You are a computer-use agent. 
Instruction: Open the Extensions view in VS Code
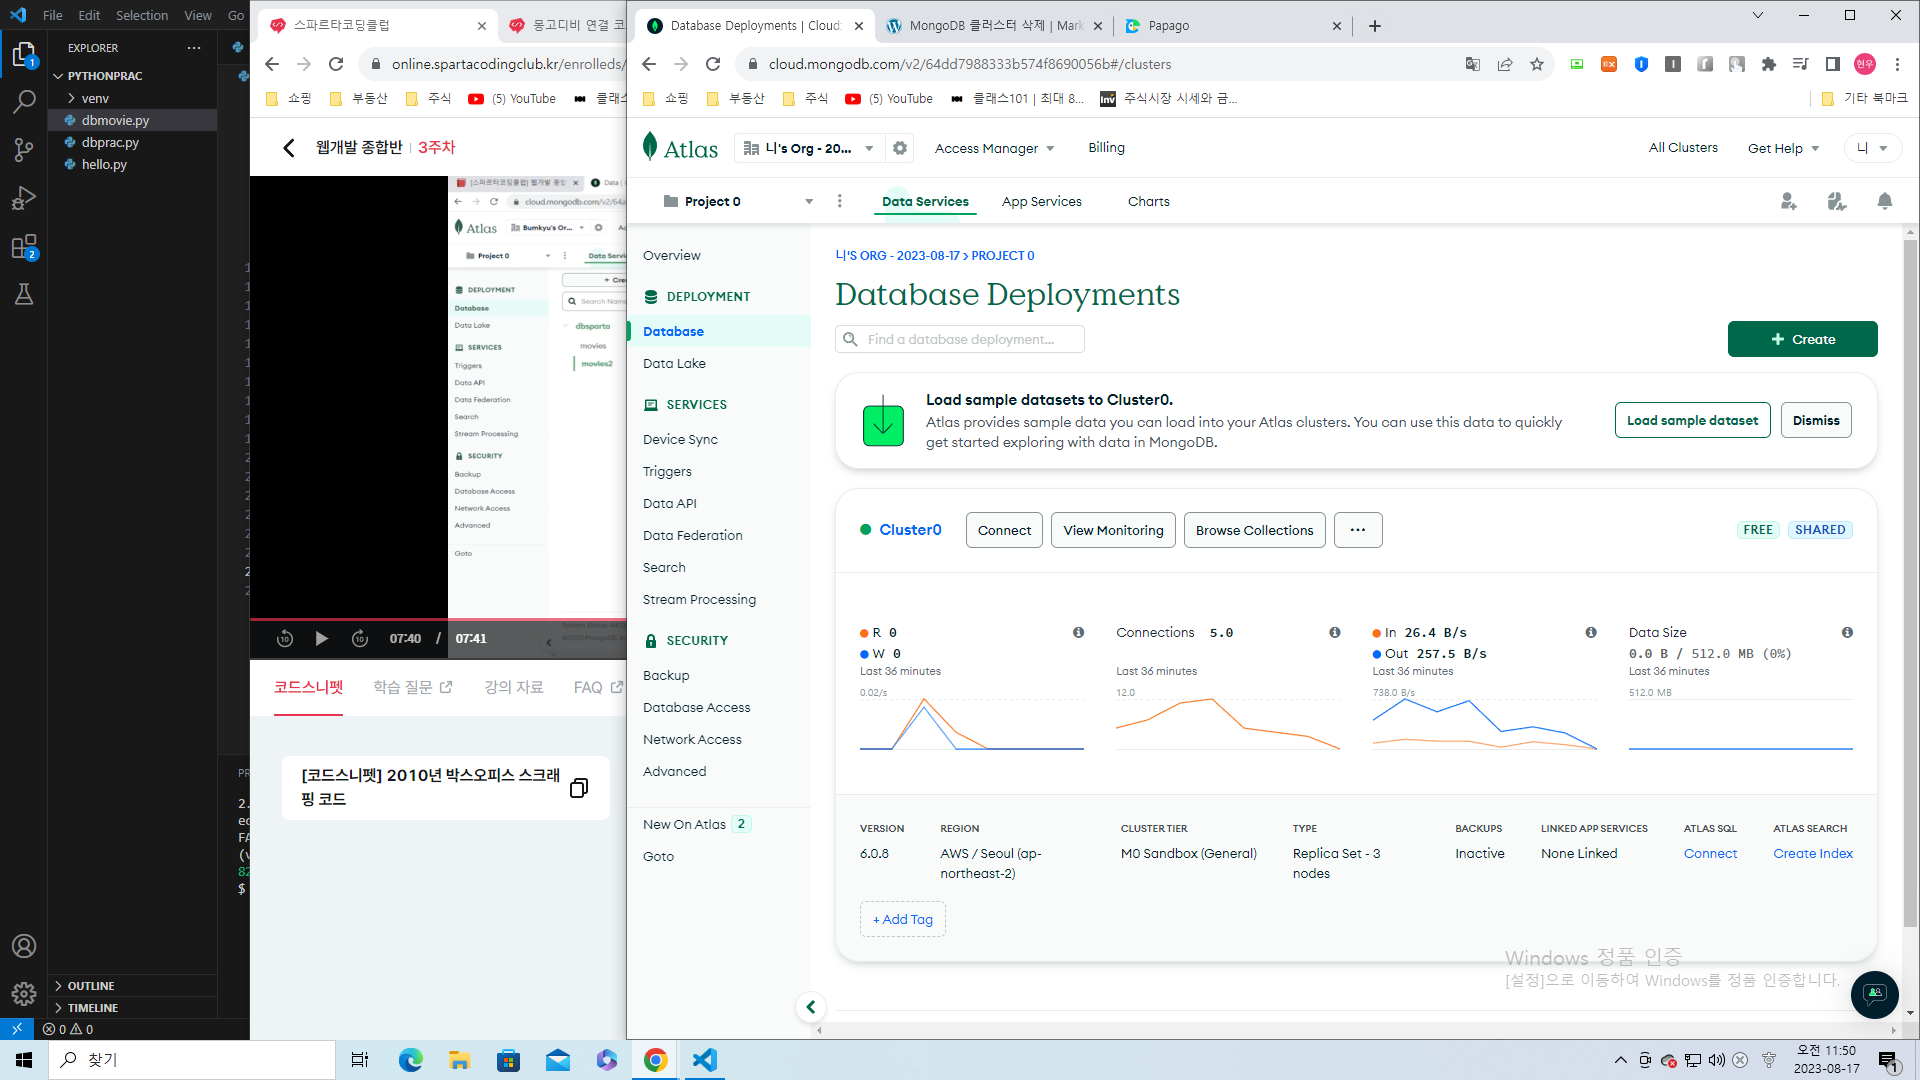[24, 246]
